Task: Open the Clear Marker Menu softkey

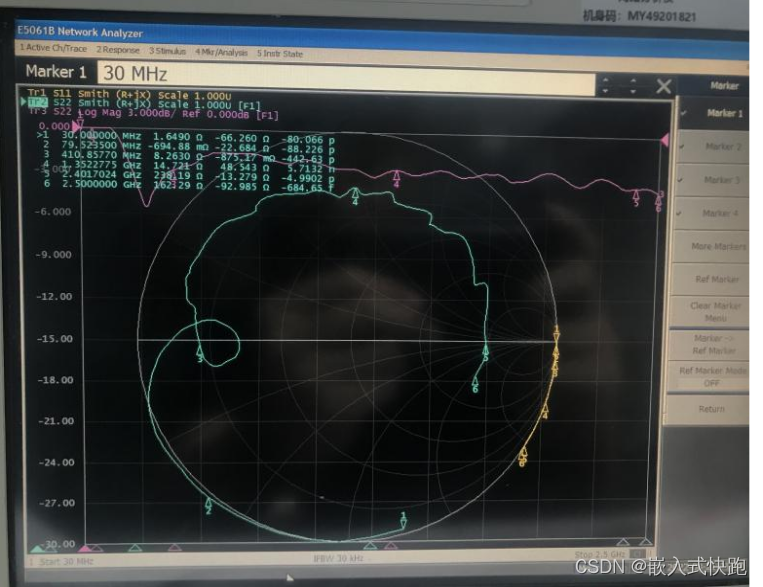Action: 709,312
